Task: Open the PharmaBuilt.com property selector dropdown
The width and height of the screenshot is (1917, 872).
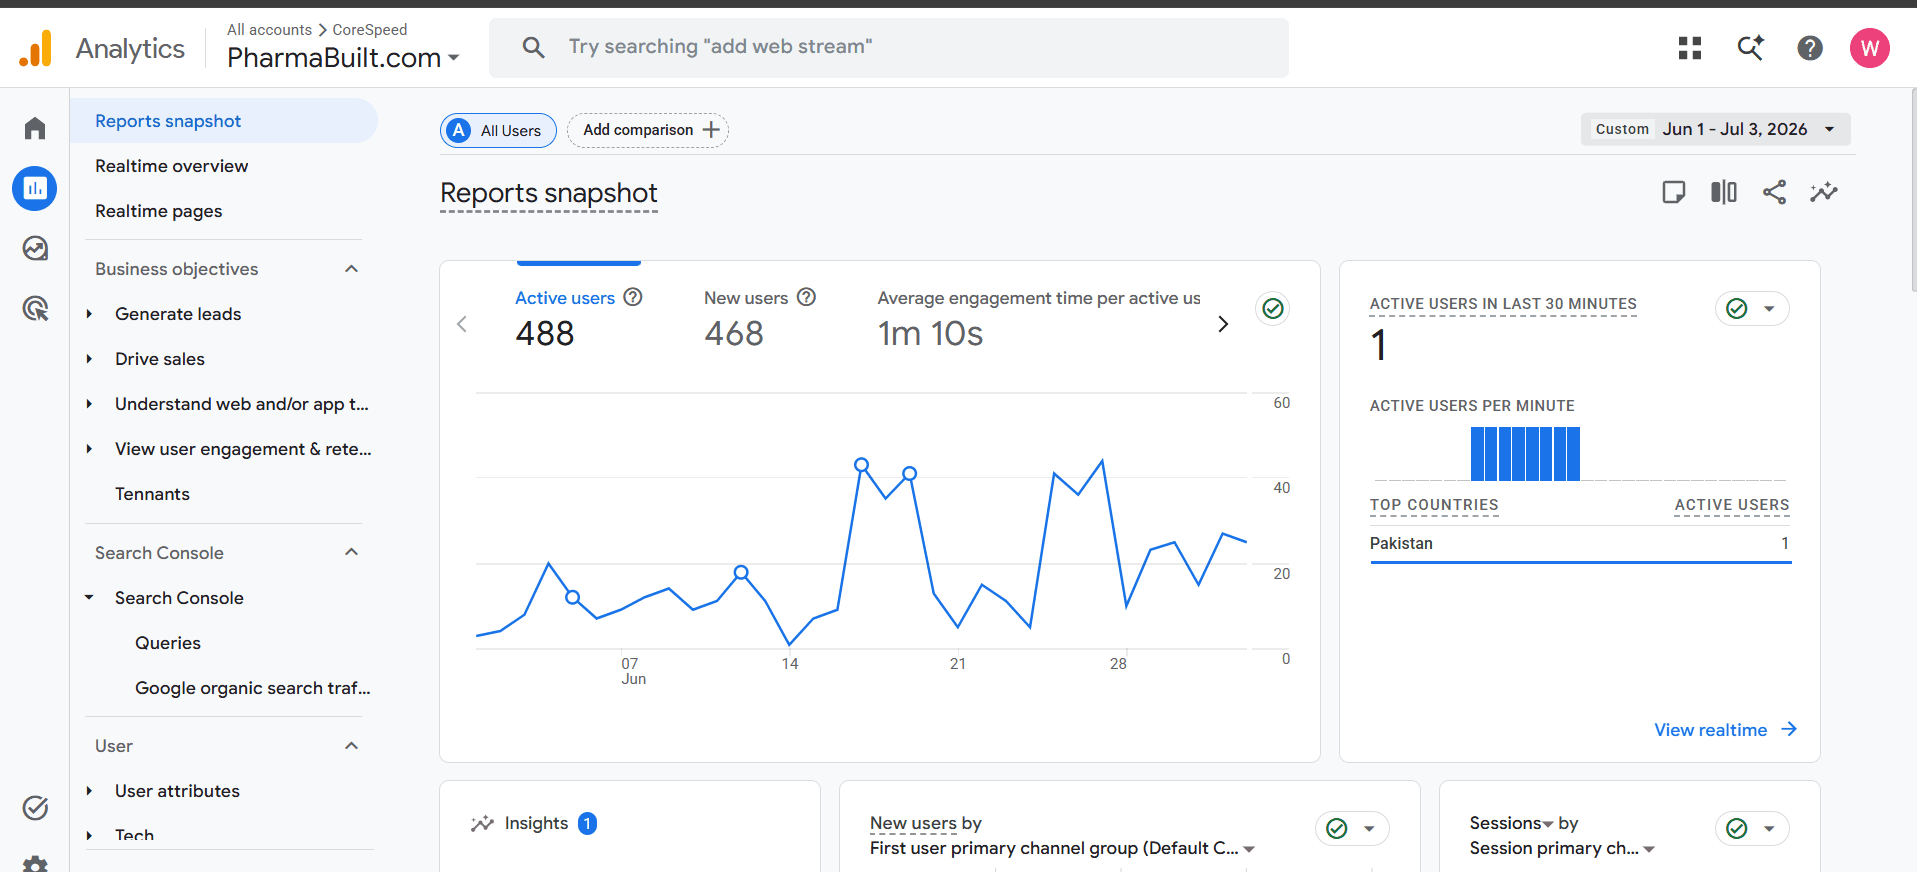Action: click(x=343, y=58)
